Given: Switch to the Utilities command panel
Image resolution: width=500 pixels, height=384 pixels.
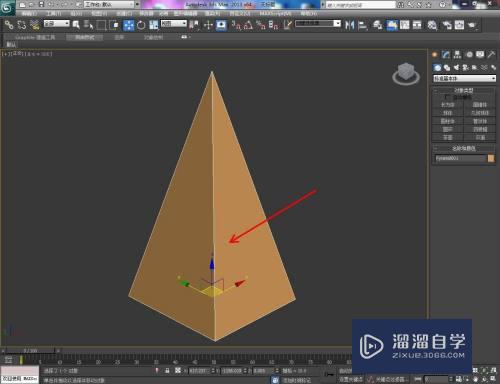Looking at the screenshot, I should [x=491, y=54].
